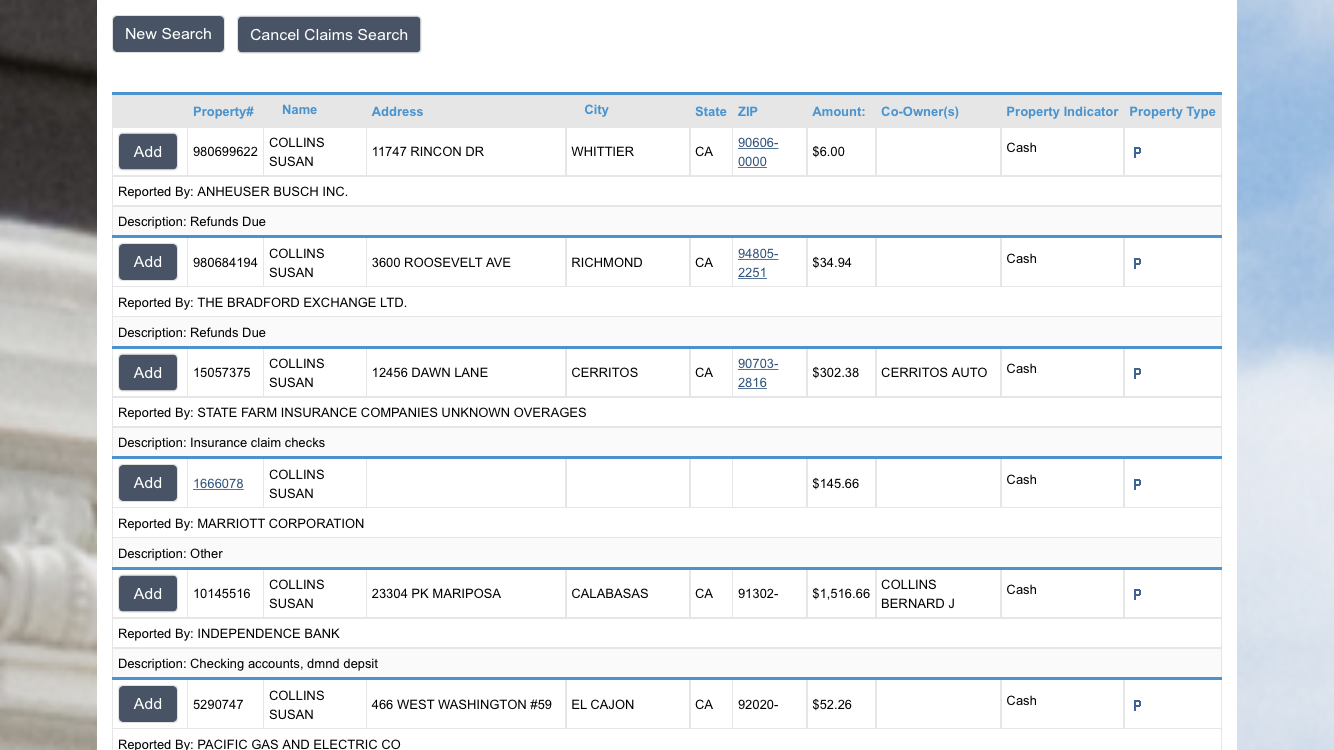Select address 23304 PK MARIPOSA

pos(434,594)
